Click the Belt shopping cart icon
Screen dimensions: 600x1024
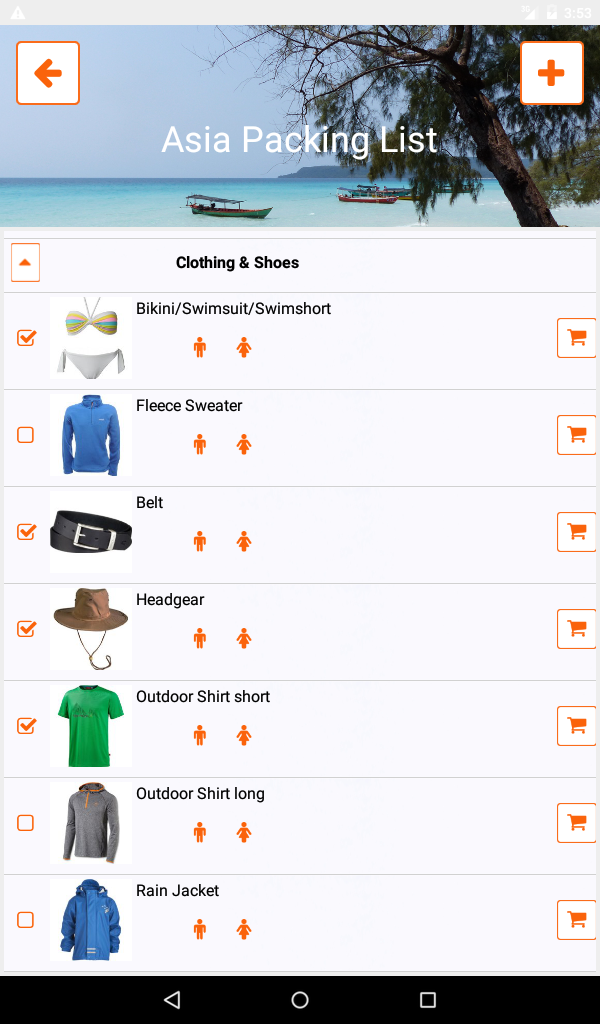tap(576, 532)
